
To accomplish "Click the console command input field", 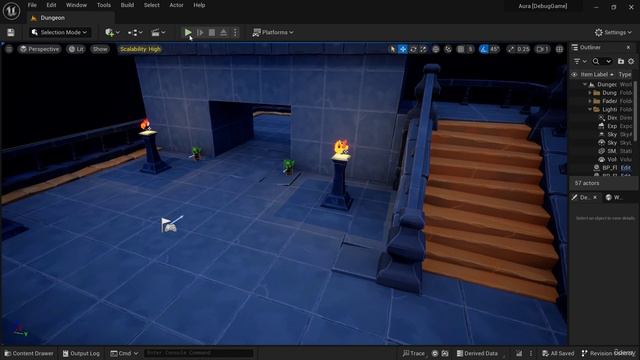I will (198, 353).
